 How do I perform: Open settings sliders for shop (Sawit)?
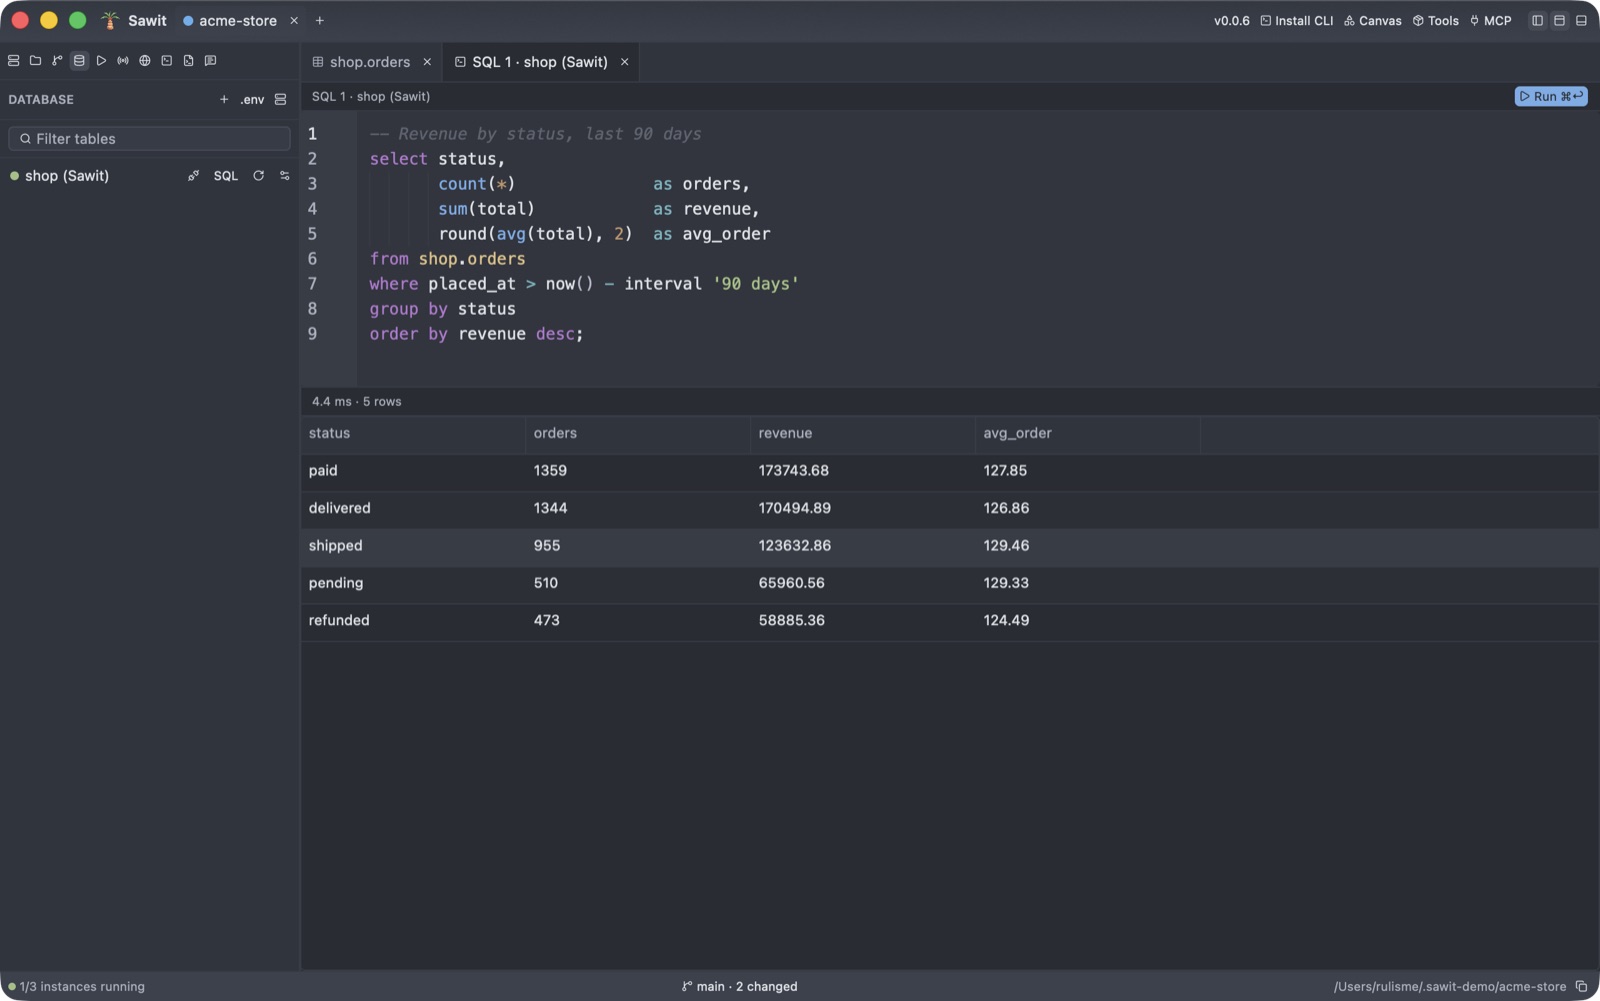coord(285,176)
